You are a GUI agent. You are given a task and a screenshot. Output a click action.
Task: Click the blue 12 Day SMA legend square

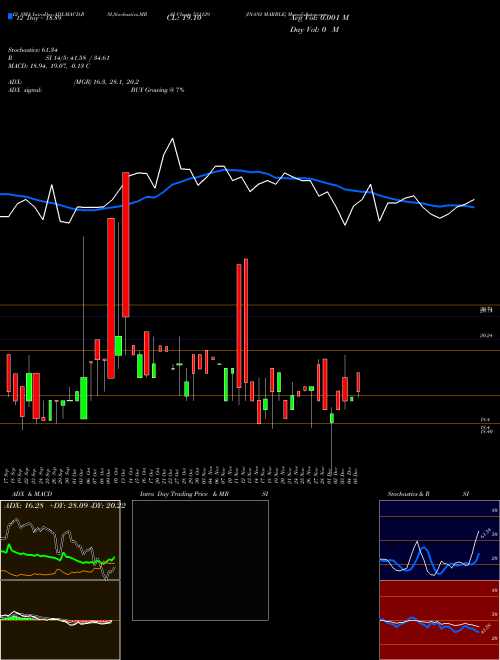10,16
